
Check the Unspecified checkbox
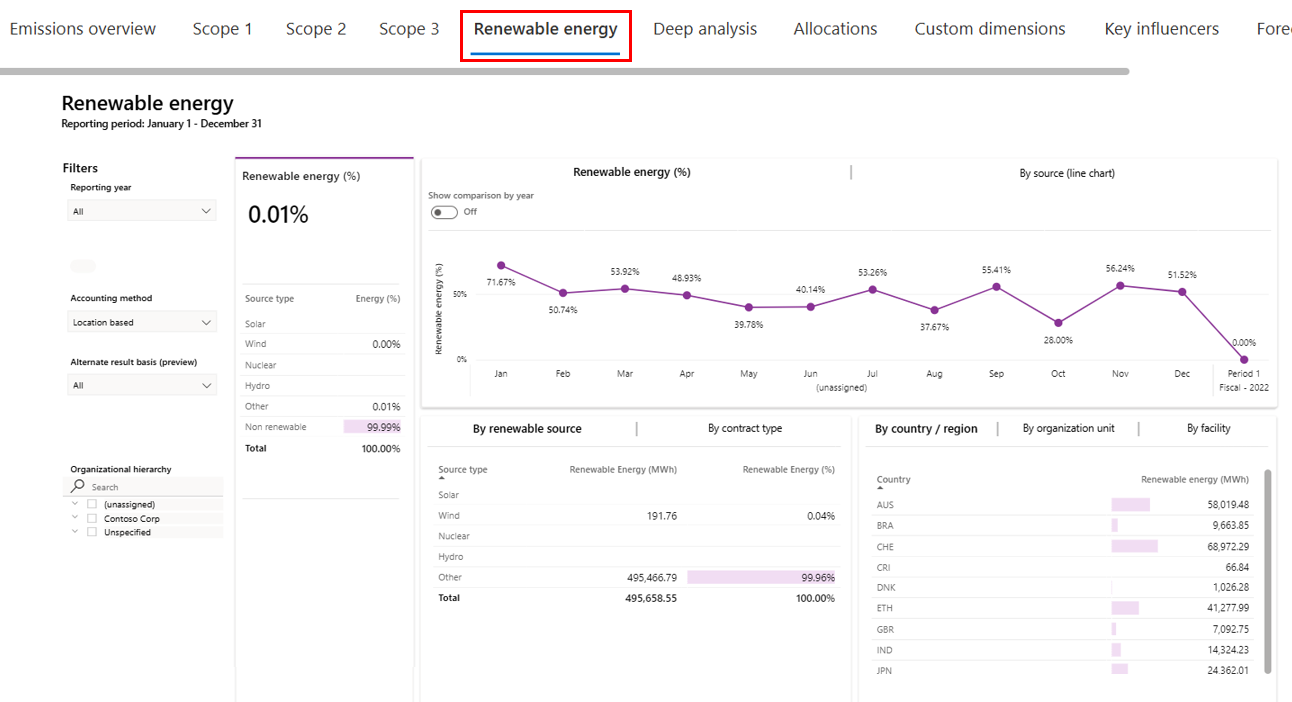click(91, 531)
